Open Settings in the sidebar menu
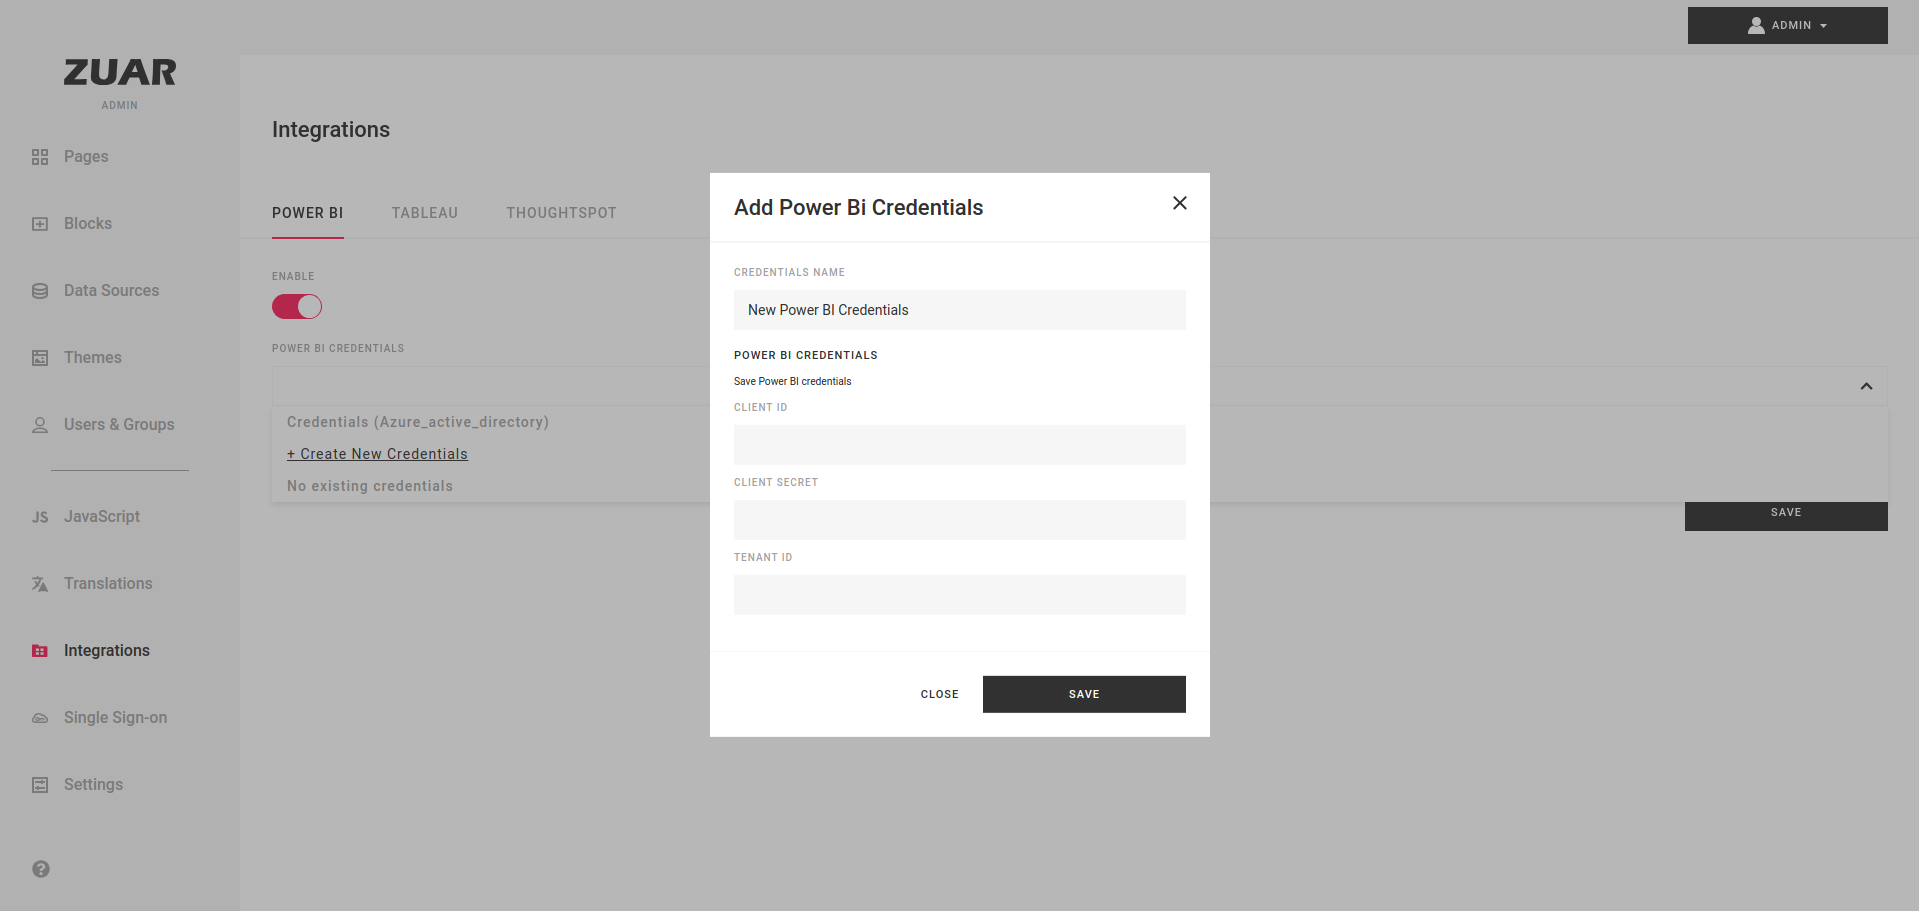Screen dimensions: 1919x911 point(94,785)
